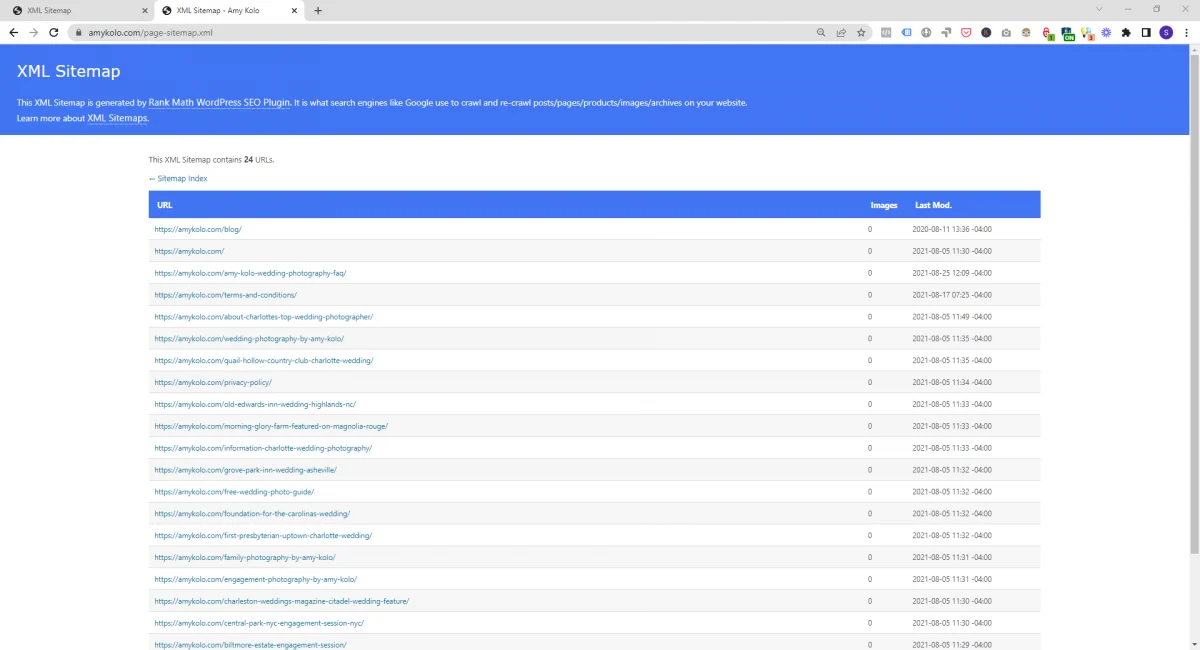This screenshot has width=1200, height=650.
Task: Open the Extensions puzzle piece menu
Action: click(1126, 32)
